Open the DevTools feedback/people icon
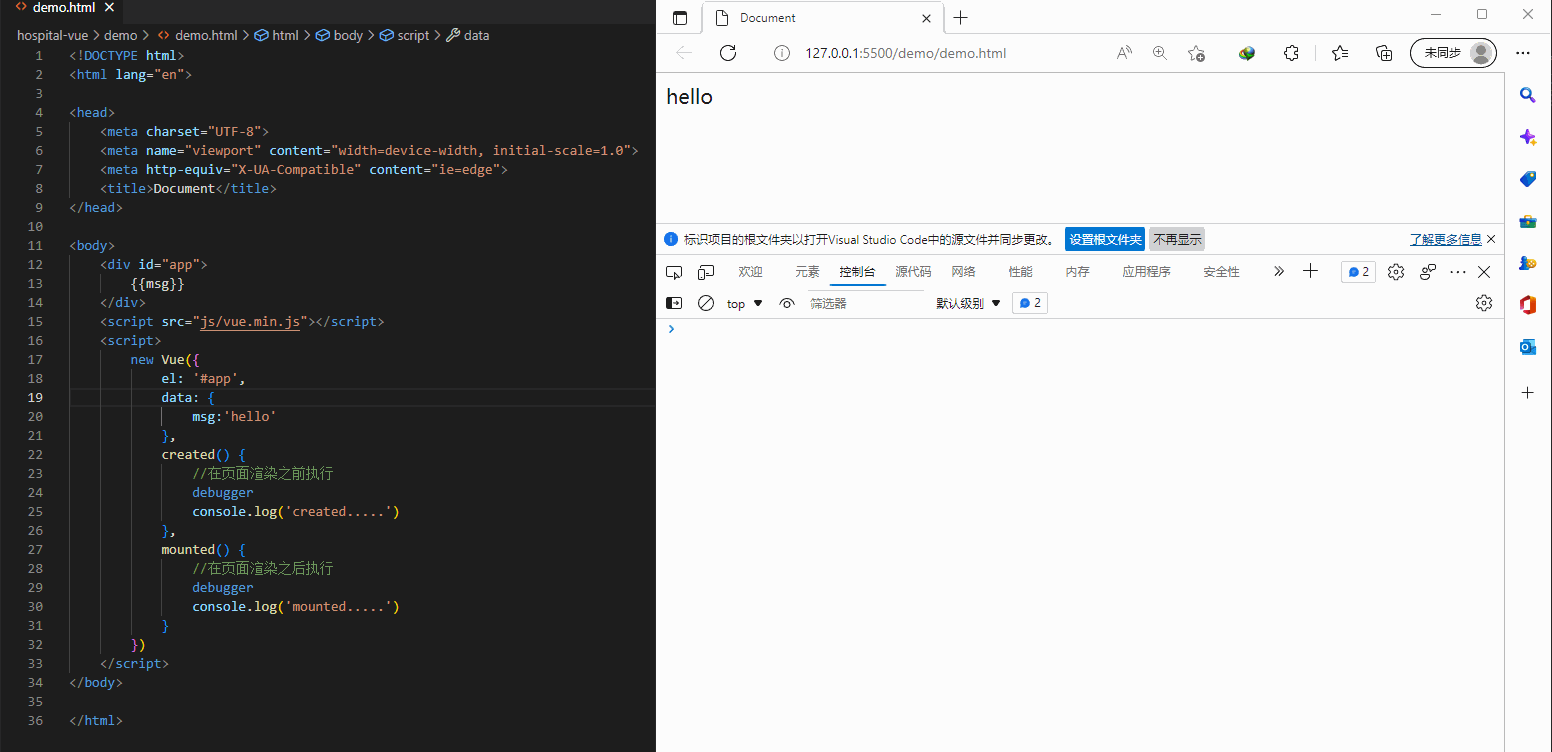 point(1428,272)
